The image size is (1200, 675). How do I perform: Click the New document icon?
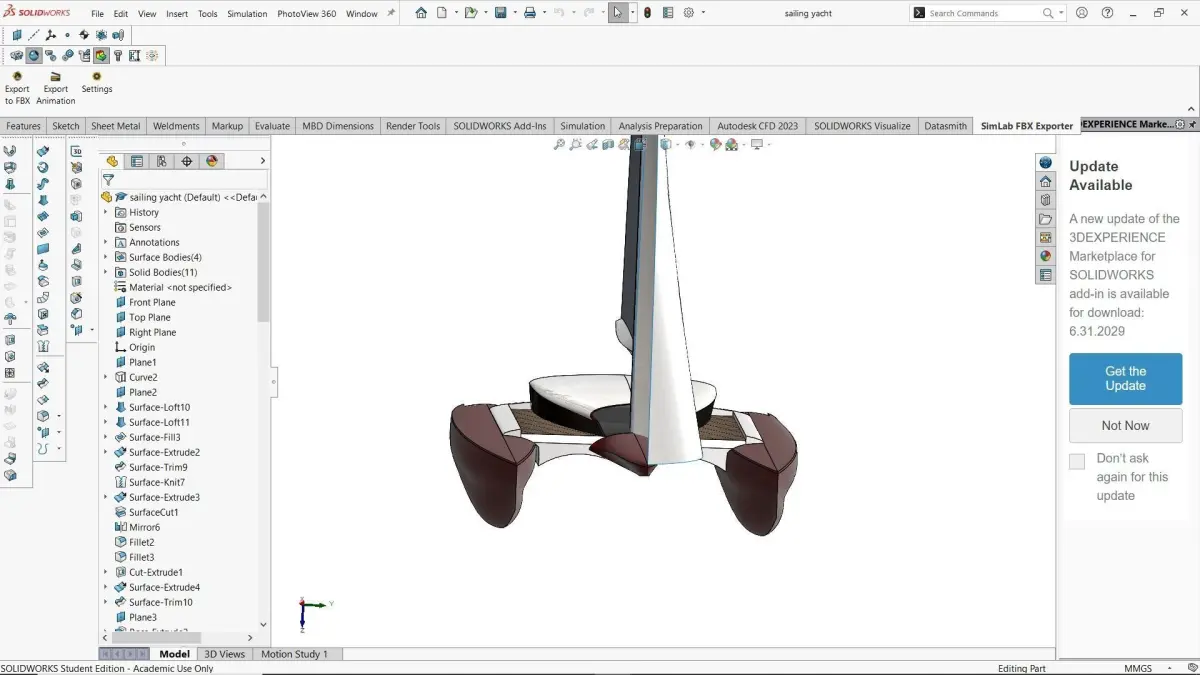(441, 13)
